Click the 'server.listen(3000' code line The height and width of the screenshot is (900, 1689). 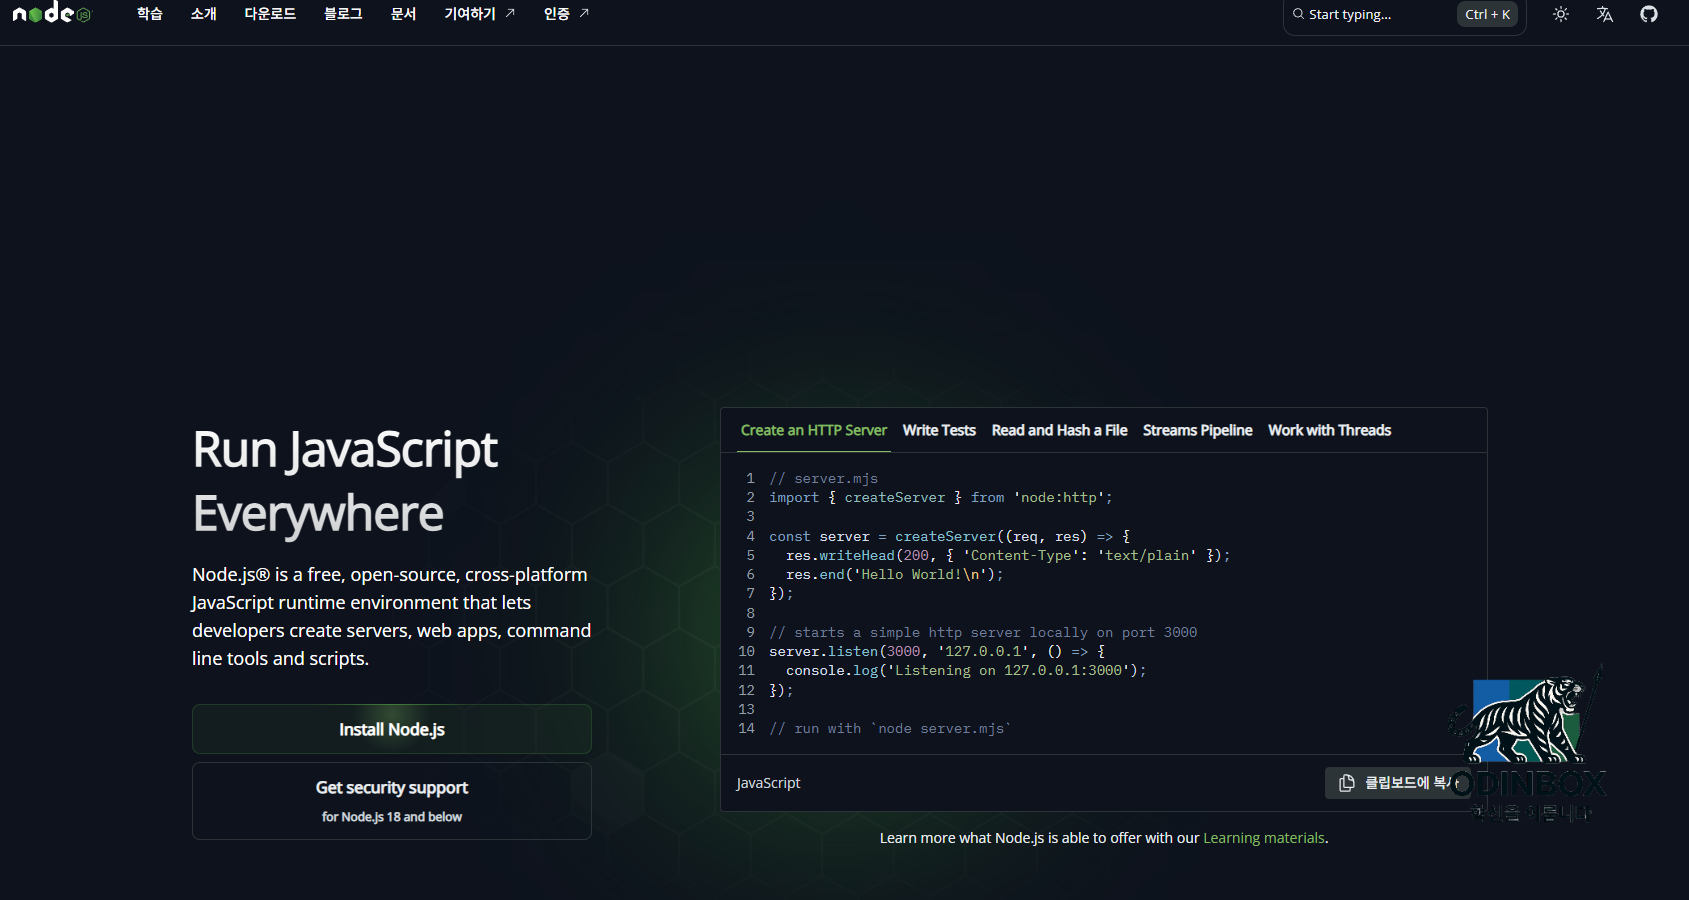[937, 652]
